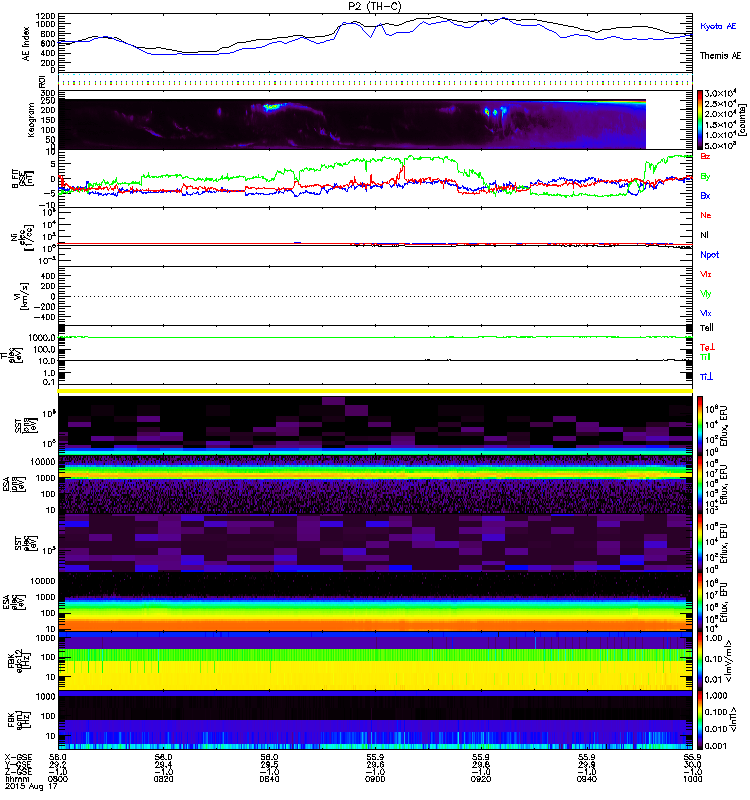Click the ESA electrons spectrogram color bar
The height and width of the screenshot is (800, 750).
point(700,602)
